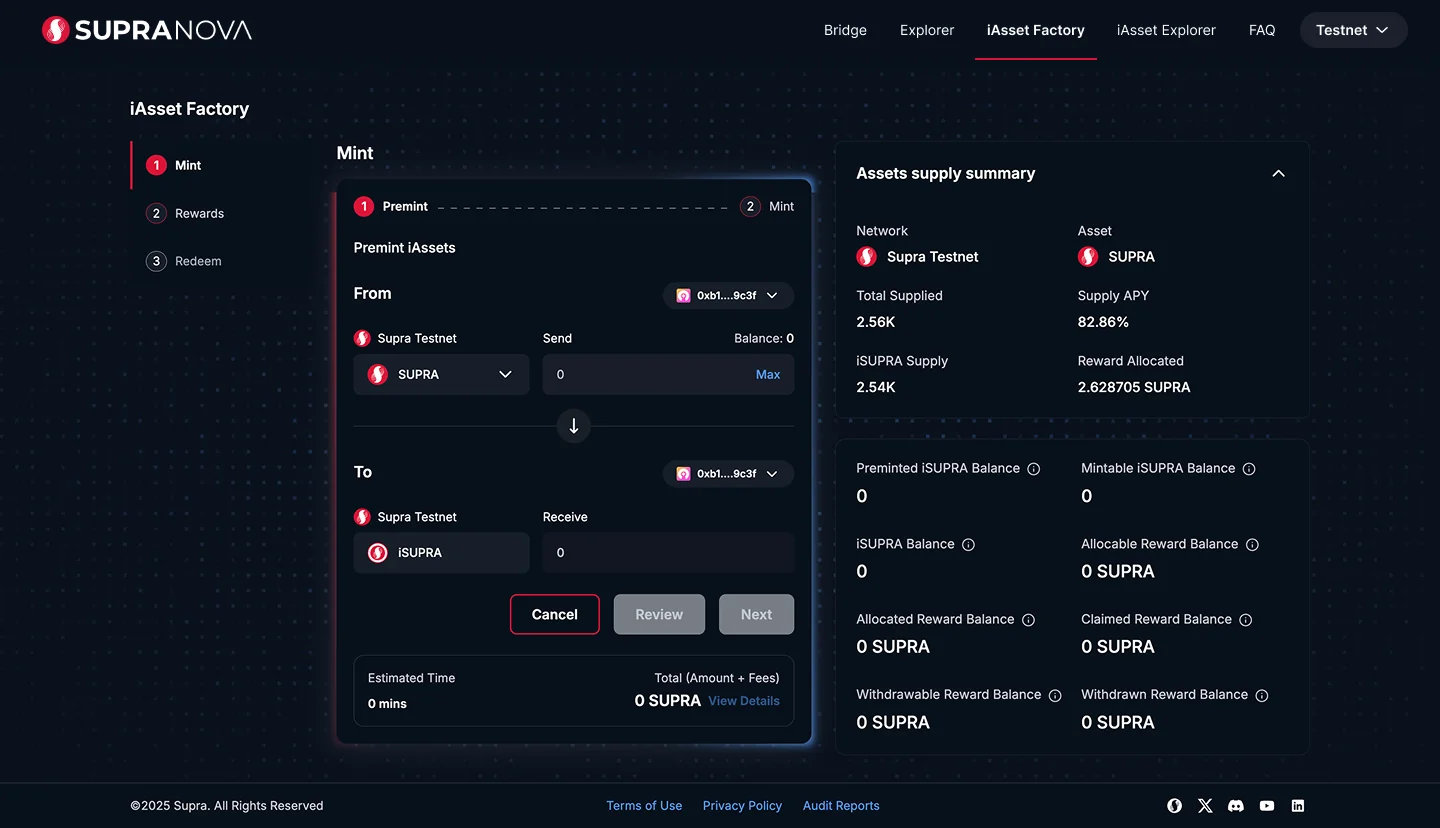Click the Estimated Time 0 mins text
Image resolution: width=1440 pixels, height=828 pixels.
[x=387, y=704]
